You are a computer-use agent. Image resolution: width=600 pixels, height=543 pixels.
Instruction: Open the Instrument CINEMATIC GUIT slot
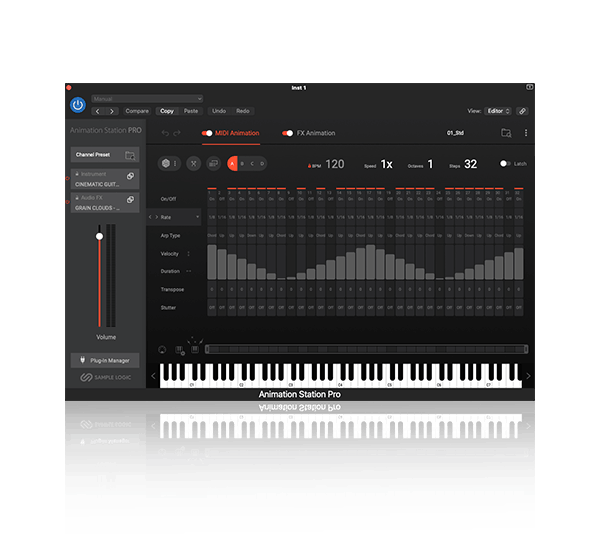pos(105,179)
